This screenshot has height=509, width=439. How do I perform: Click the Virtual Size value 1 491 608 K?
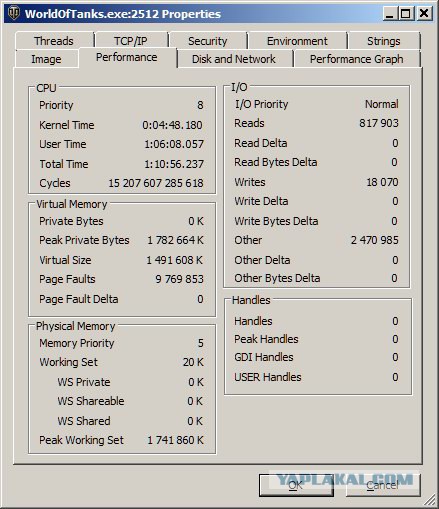coord(175,260)
